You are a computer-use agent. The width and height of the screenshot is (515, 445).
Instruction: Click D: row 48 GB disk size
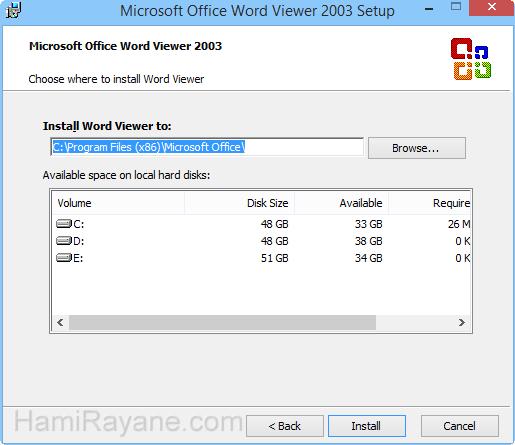click(x=274, y=241)
